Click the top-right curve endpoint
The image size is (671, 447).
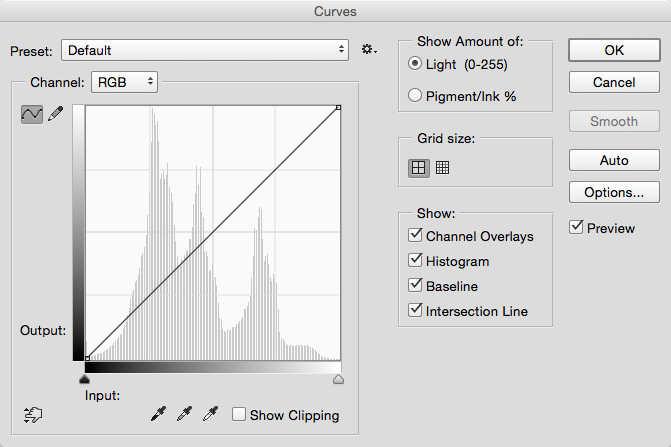338,108
